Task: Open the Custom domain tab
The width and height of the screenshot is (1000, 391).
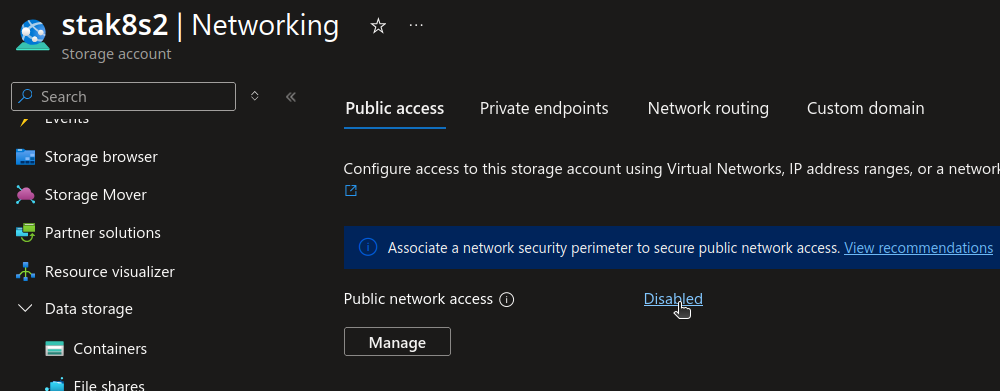Action: pyautogui.click(x=865, y=108)
